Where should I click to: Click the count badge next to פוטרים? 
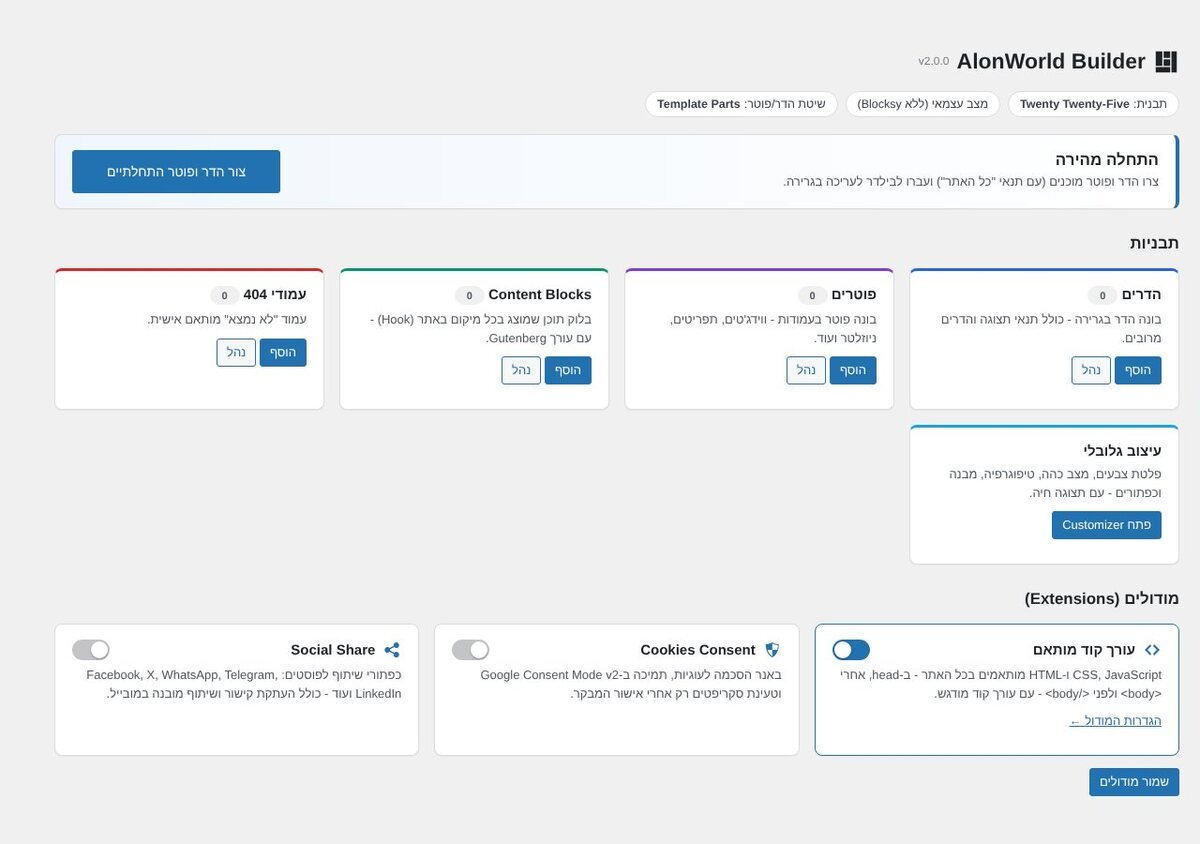click(813, 296)
